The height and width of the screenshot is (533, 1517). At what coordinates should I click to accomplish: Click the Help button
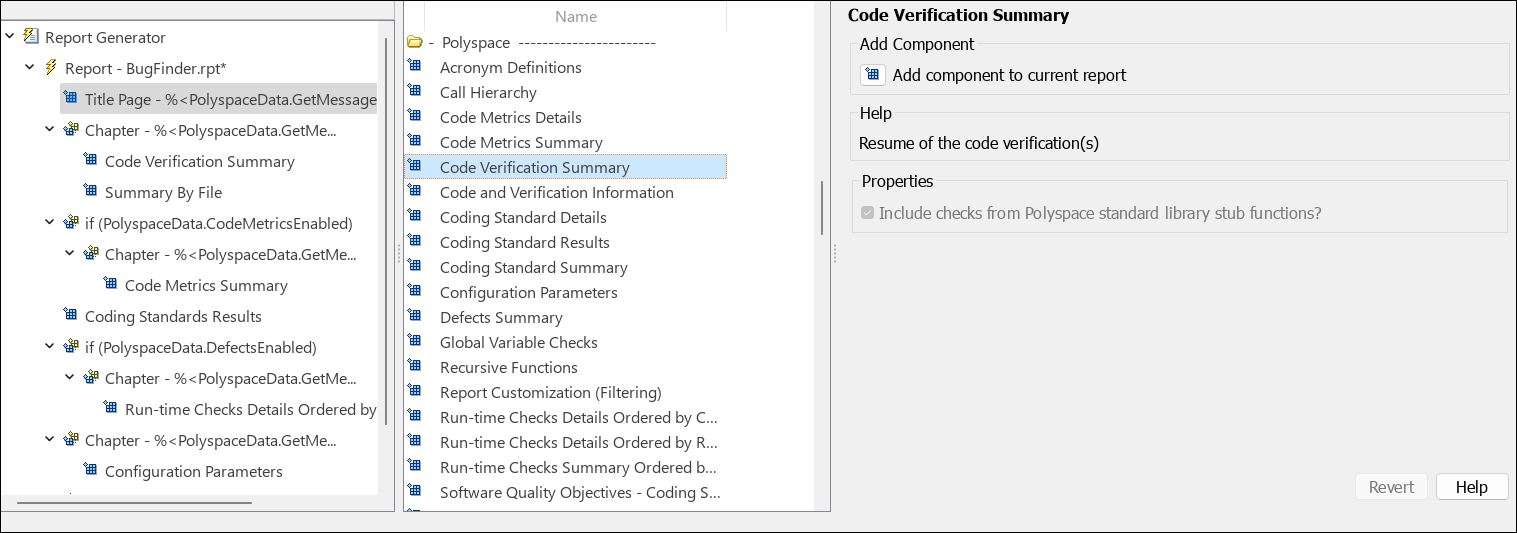click(x=1471, y=487)
